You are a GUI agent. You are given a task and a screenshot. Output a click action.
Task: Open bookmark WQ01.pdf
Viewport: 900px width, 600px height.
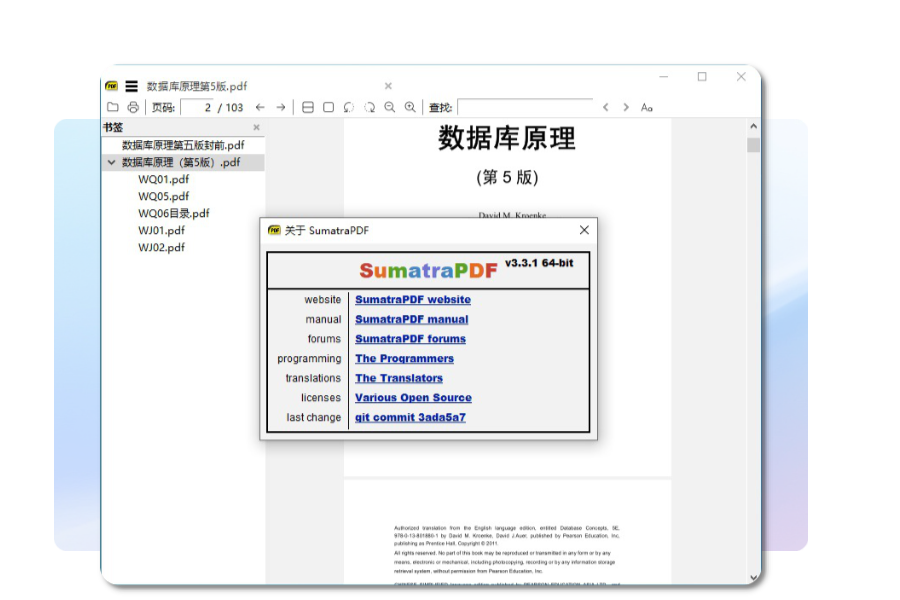(164, 180)
